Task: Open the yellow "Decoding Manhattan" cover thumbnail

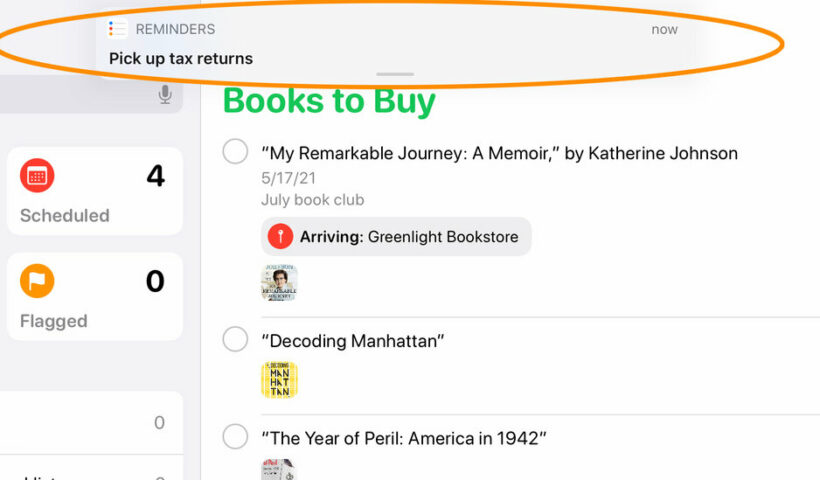Action: pyautogui.click(x=279, y=380)
